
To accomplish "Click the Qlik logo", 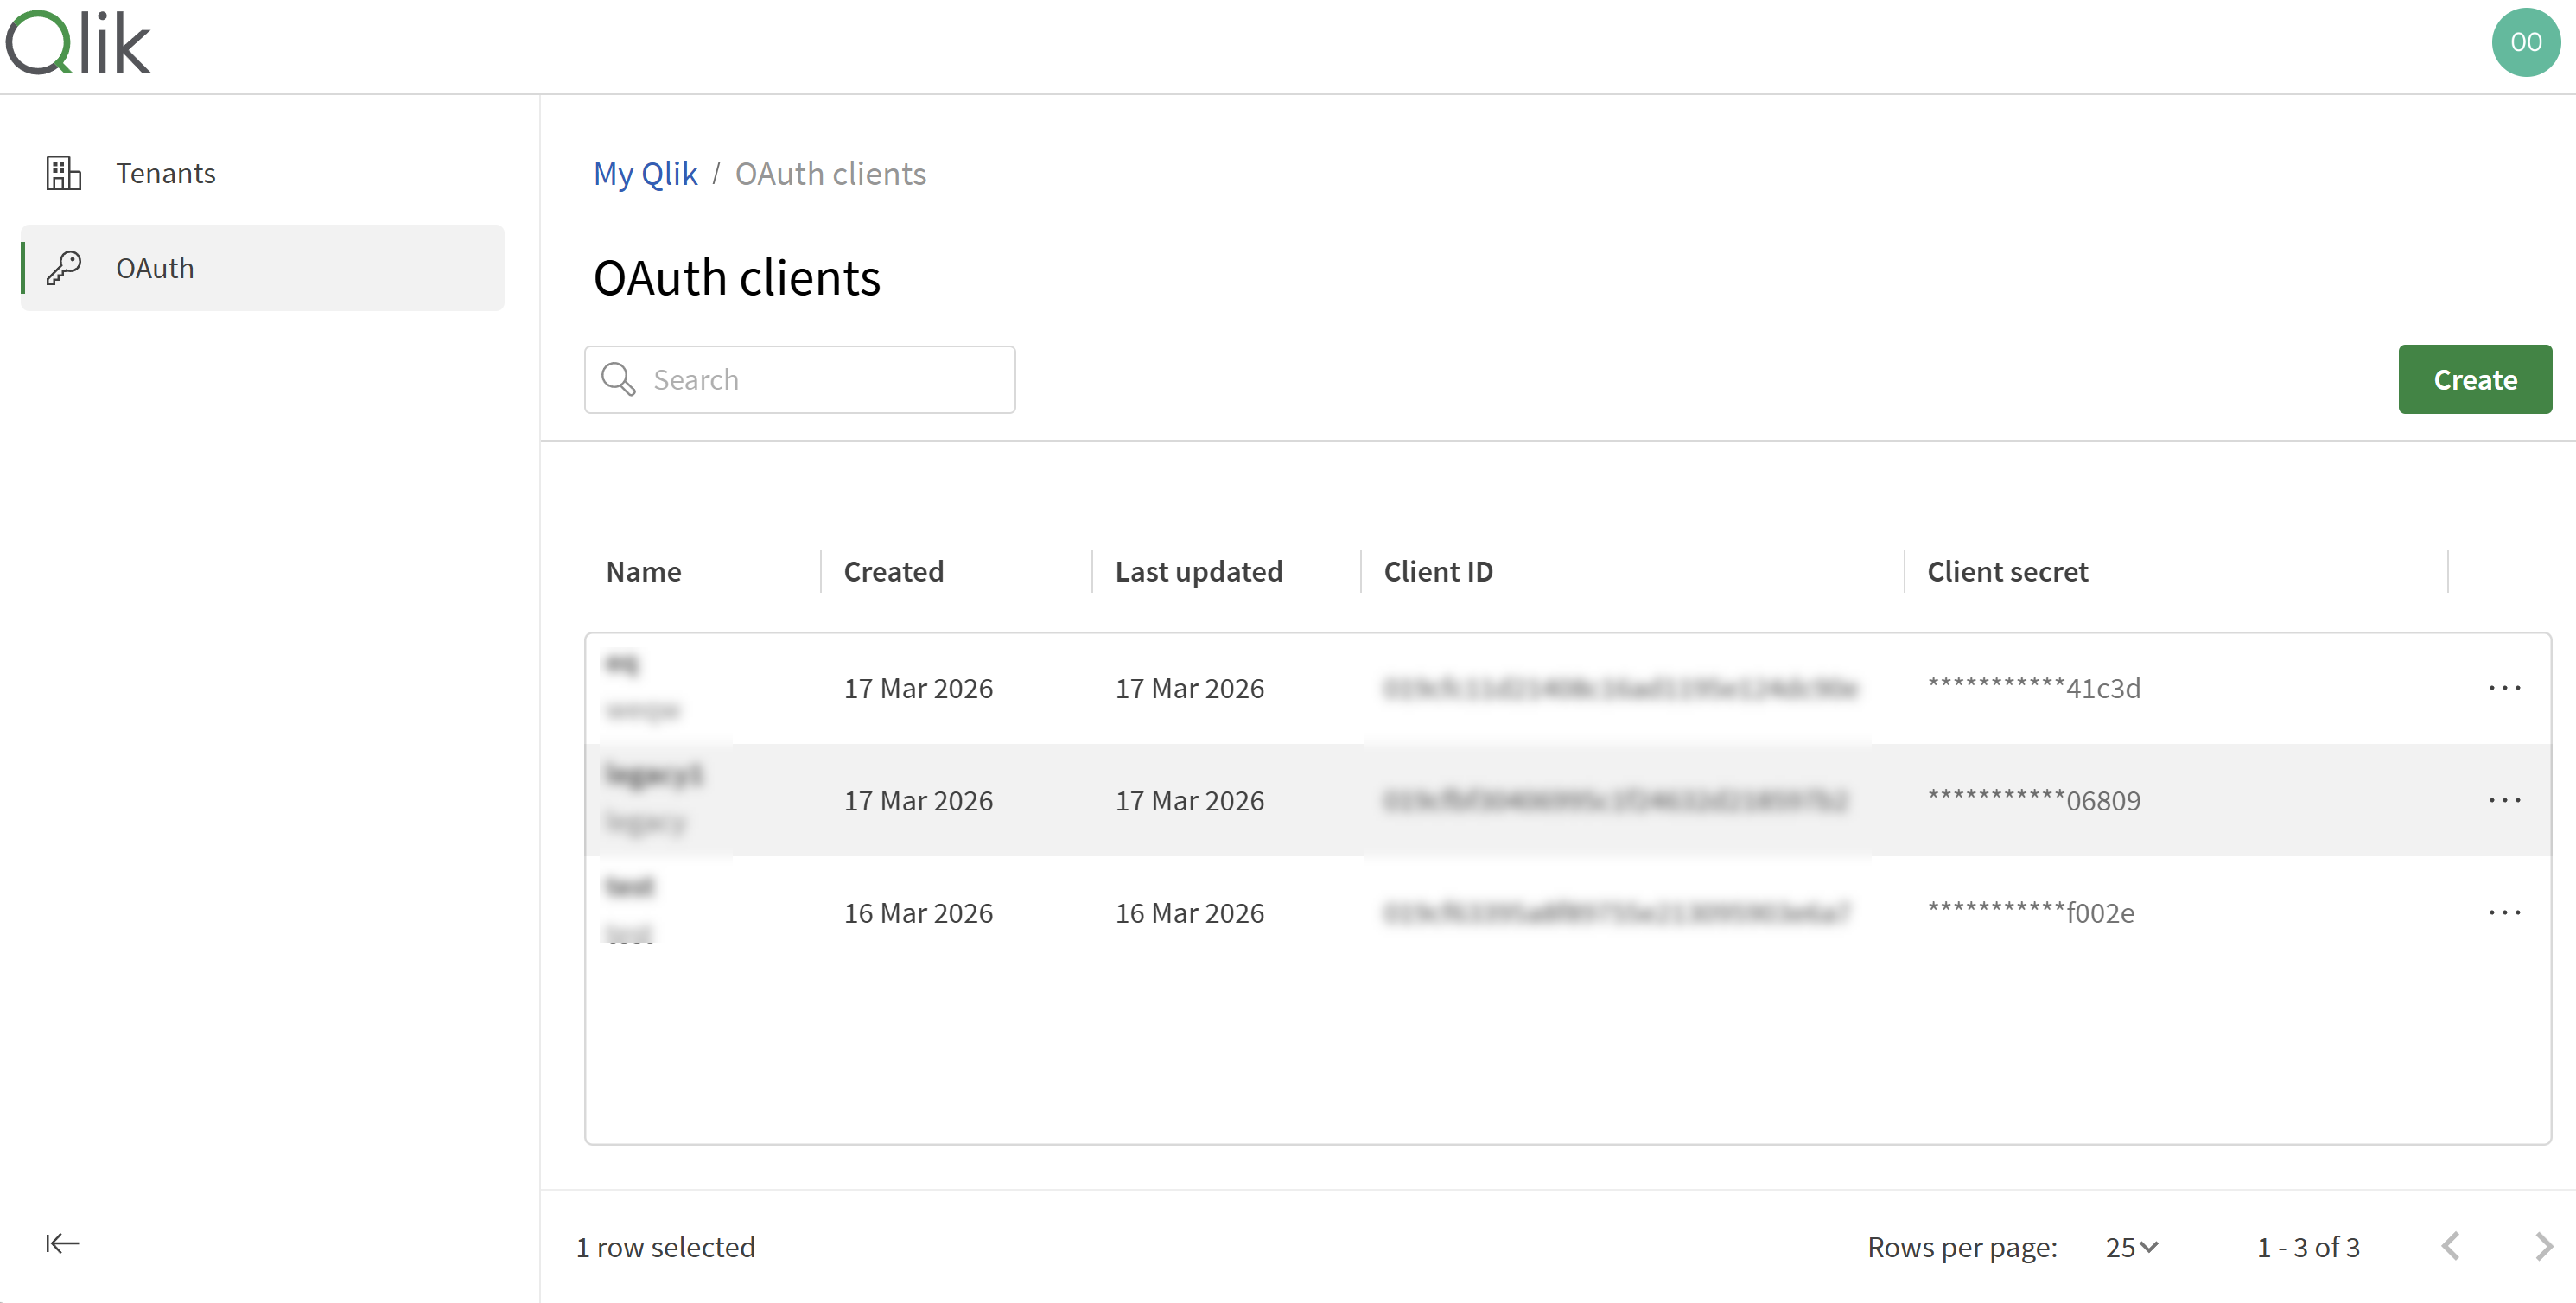I will pyautogui.click(x=78, y=42).
